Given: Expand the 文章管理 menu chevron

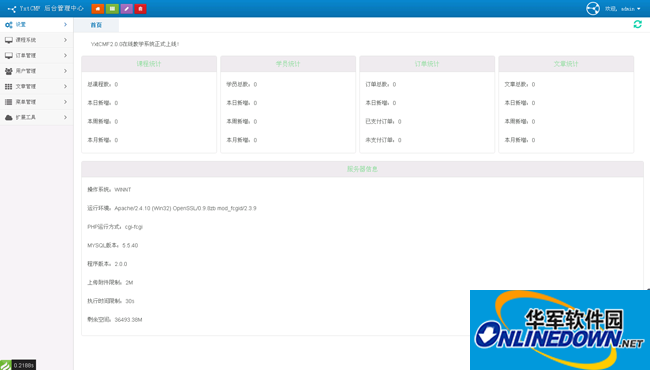Looking at the screenshot, I should click(x=65, y=87).
